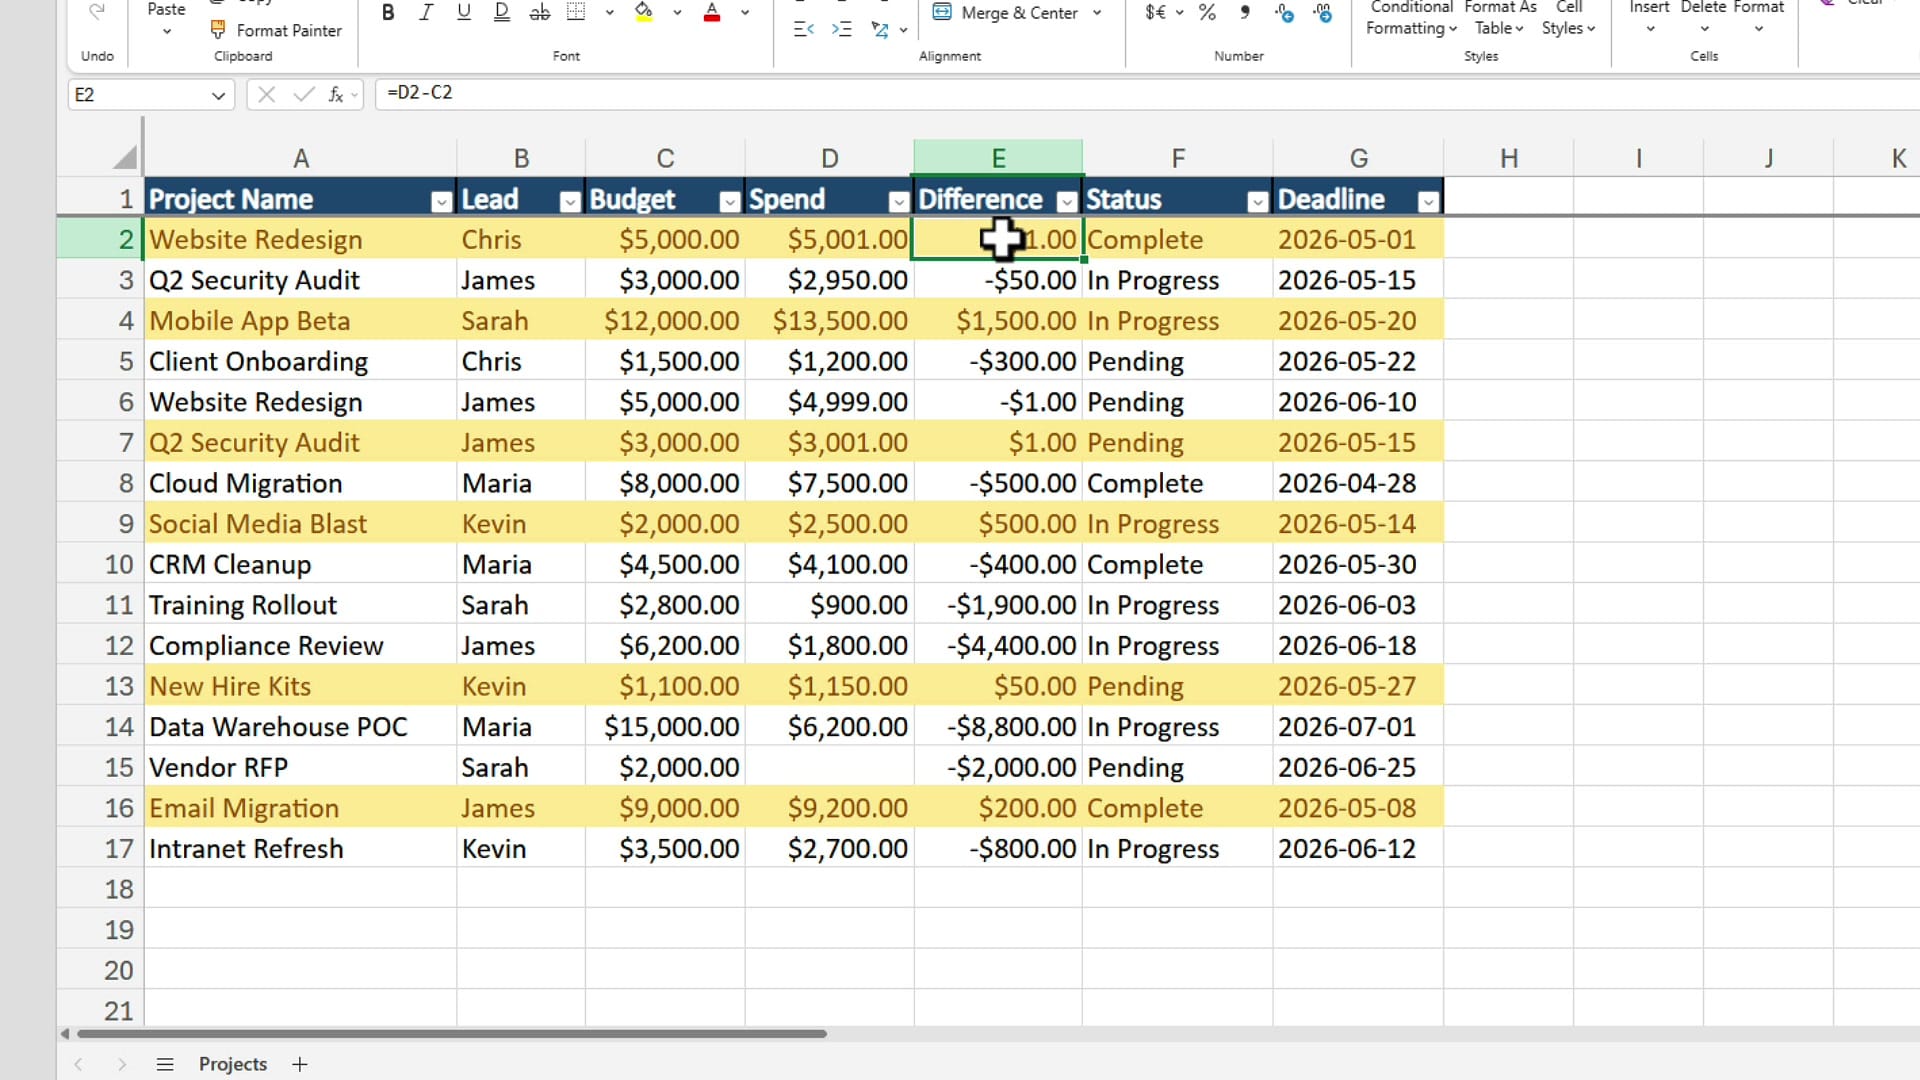Open the font color dropdown arrow
Screen dimensions: 1920x1080
pos(745,13)
